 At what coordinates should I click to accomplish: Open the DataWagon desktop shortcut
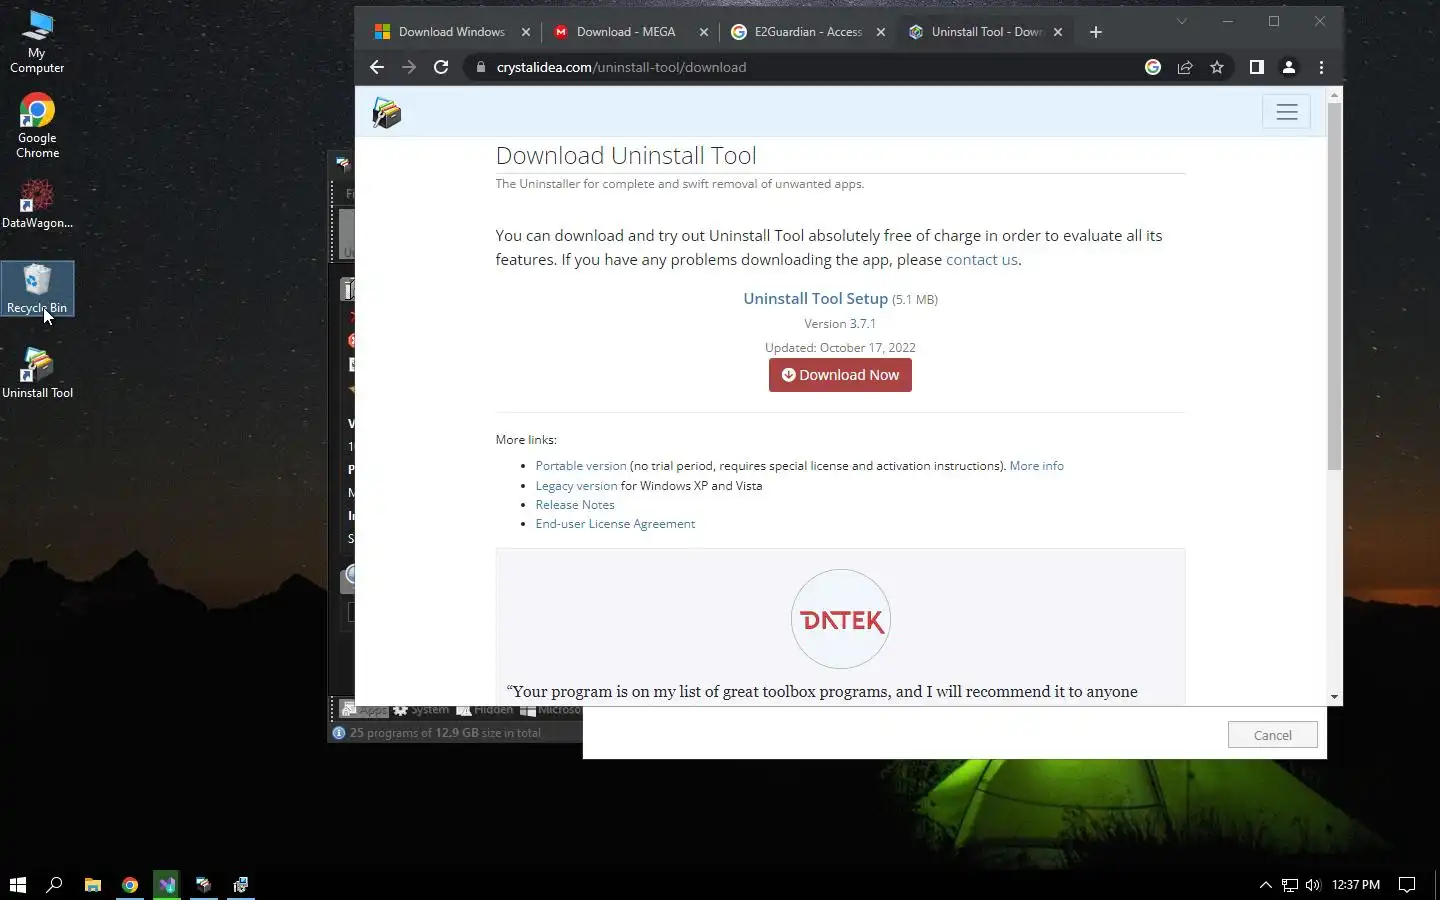[x=37, y=204]
